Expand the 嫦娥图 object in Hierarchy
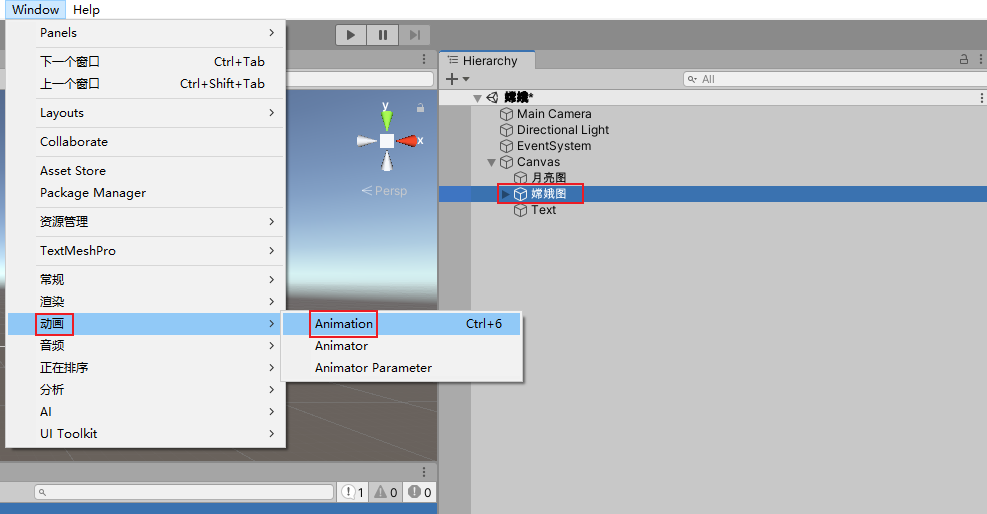Screen dimensions: 987x514 [x=505, y=194]
